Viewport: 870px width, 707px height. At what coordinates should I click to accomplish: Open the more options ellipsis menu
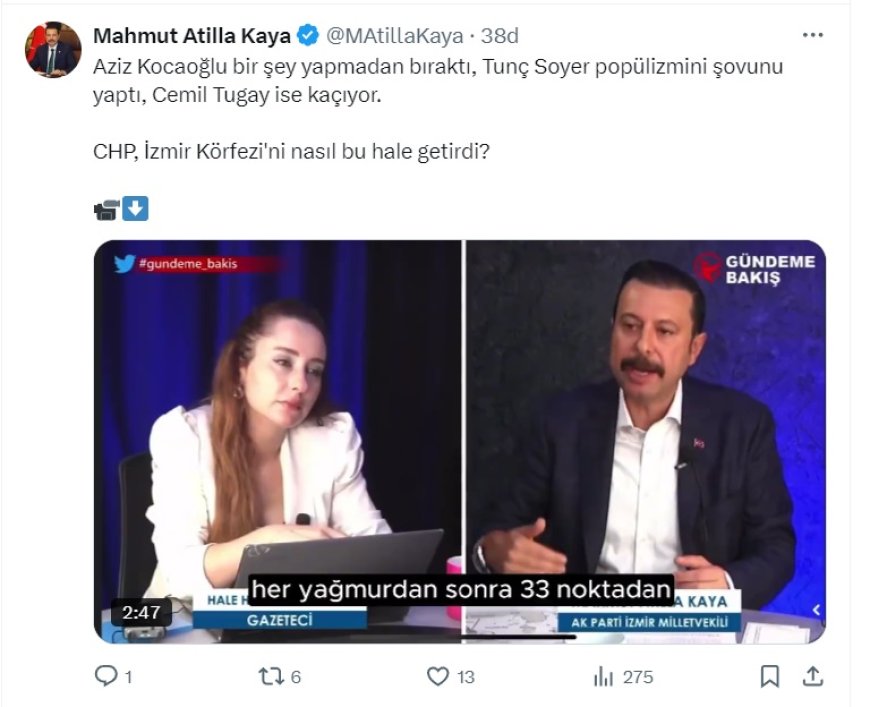pos(812,35)
